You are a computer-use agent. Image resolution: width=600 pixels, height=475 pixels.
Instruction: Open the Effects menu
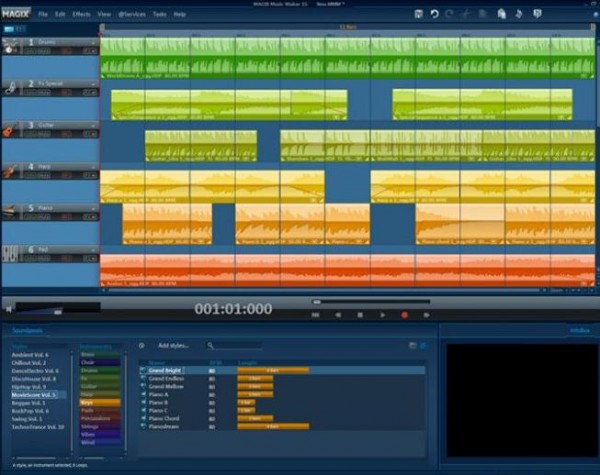(81, 15)
